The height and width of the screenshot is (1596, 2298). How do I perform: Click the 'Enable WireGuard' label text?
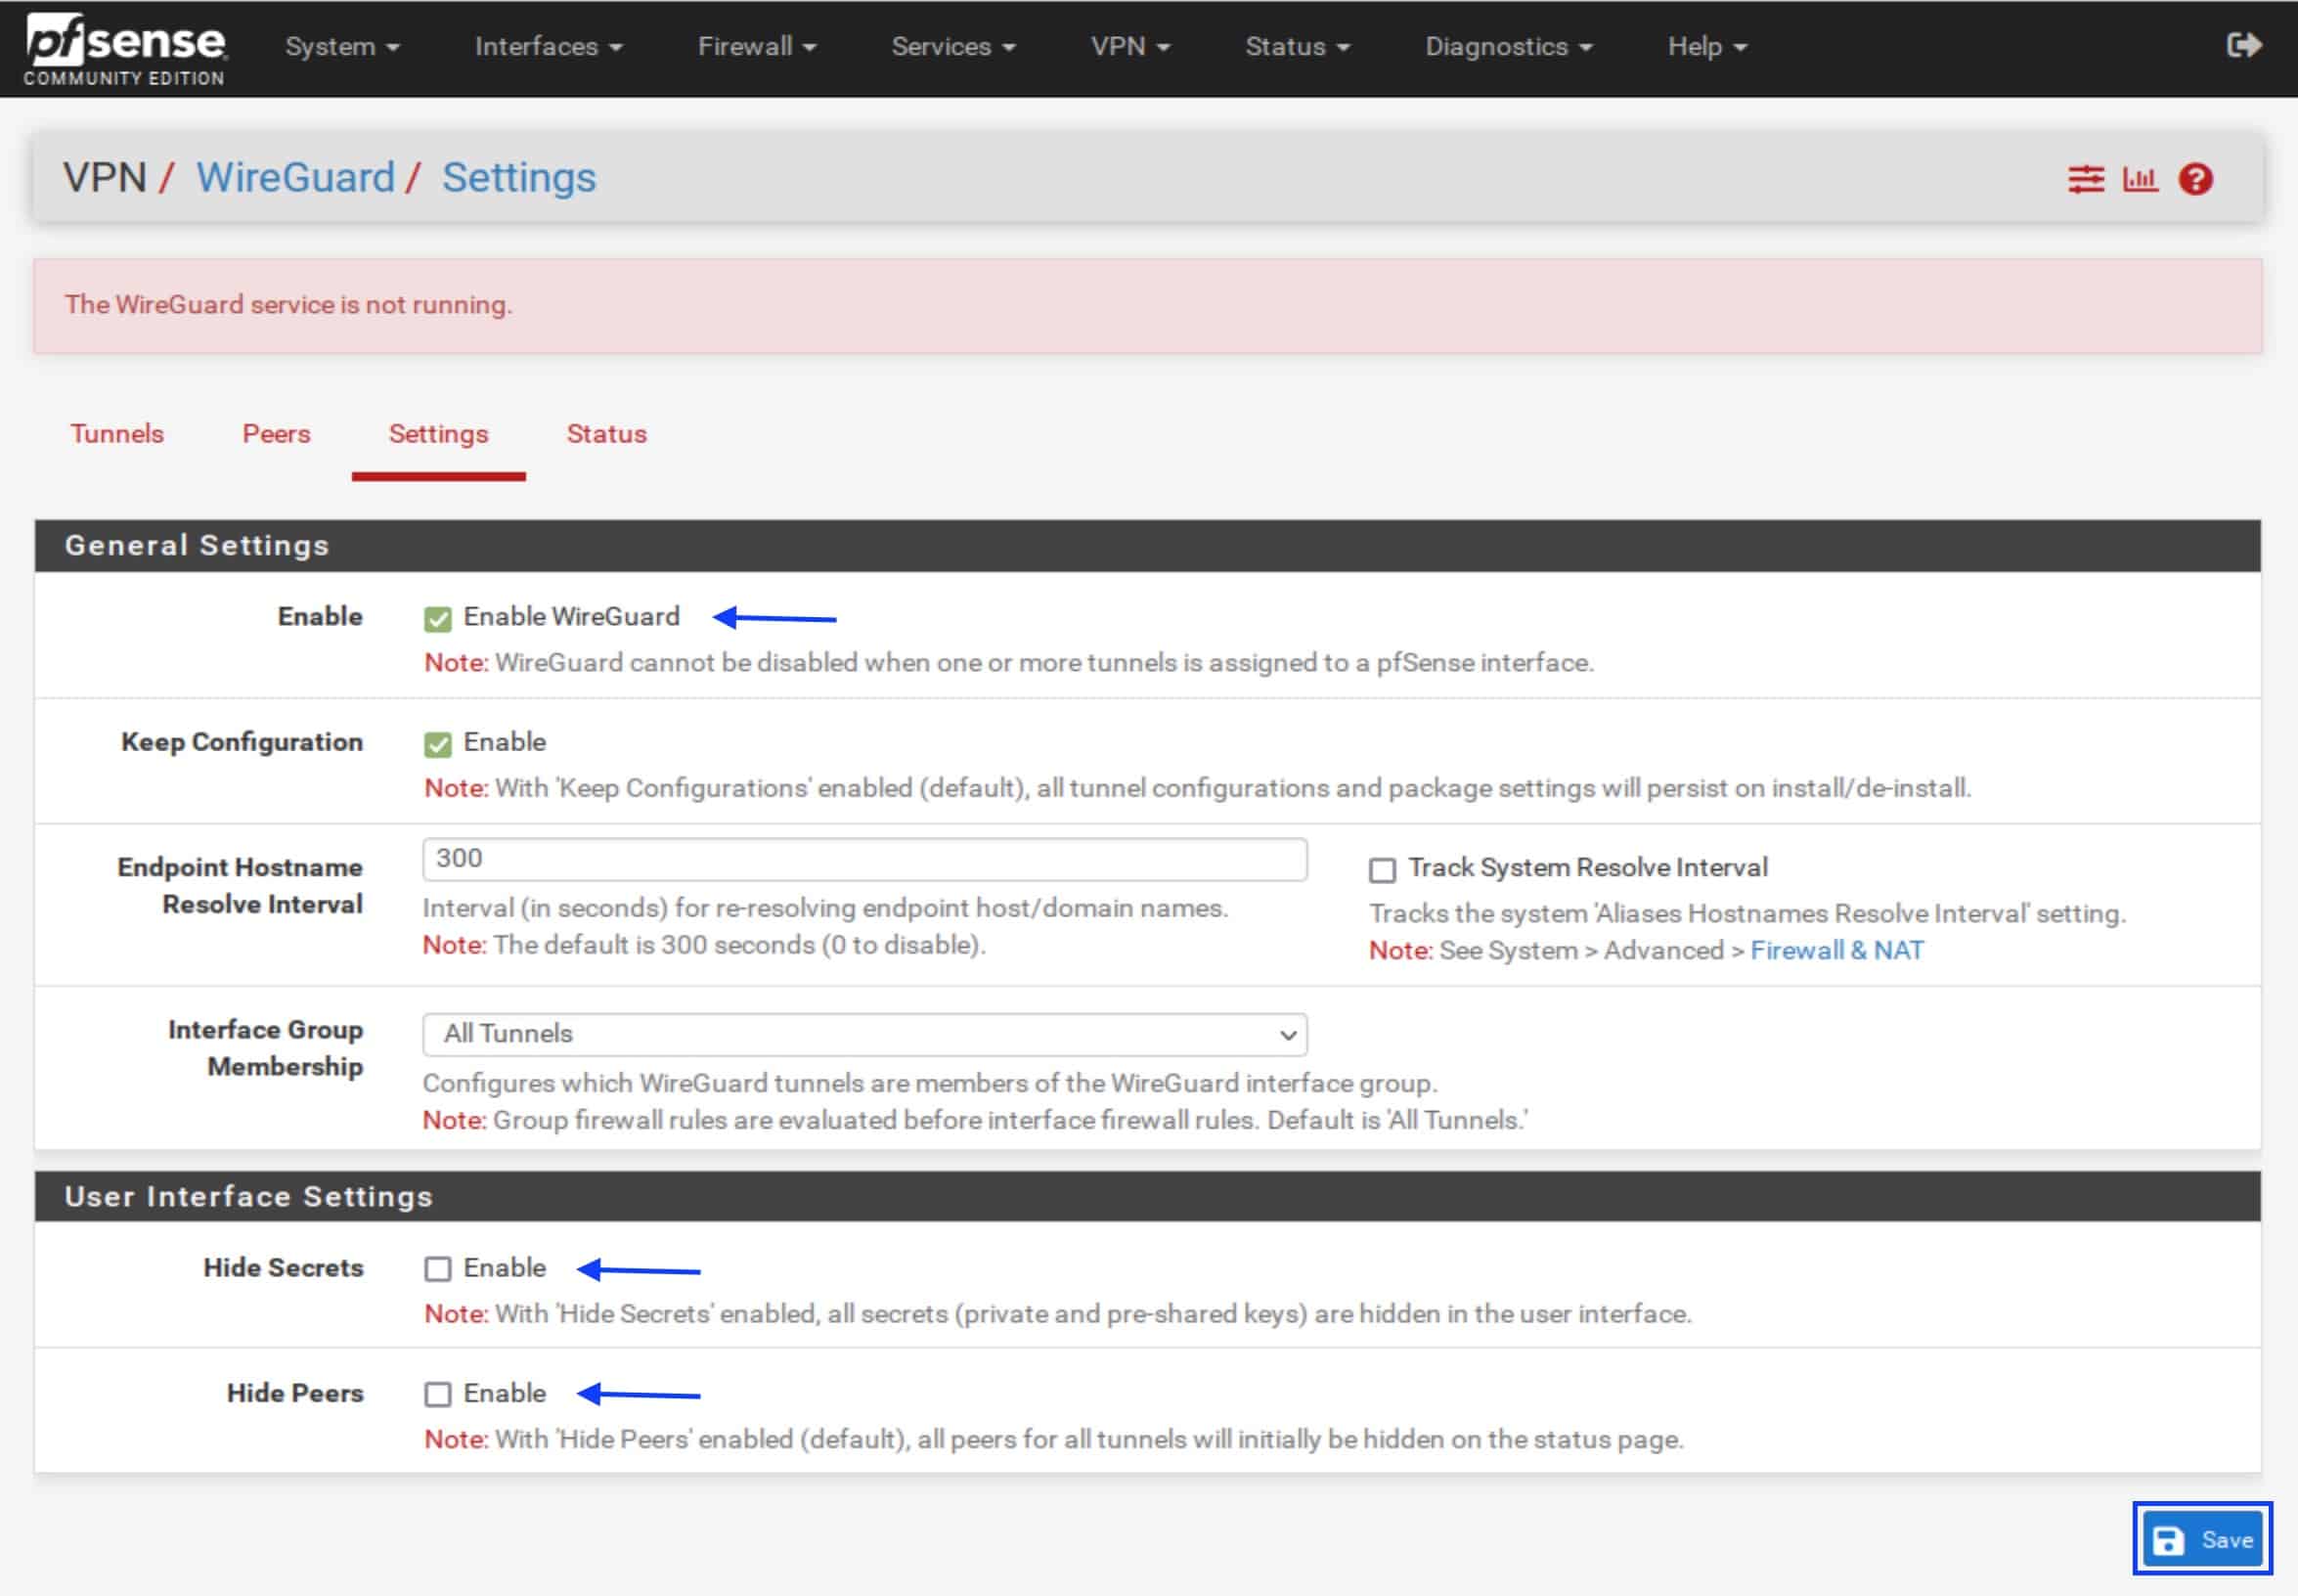[x=571, y=617]
